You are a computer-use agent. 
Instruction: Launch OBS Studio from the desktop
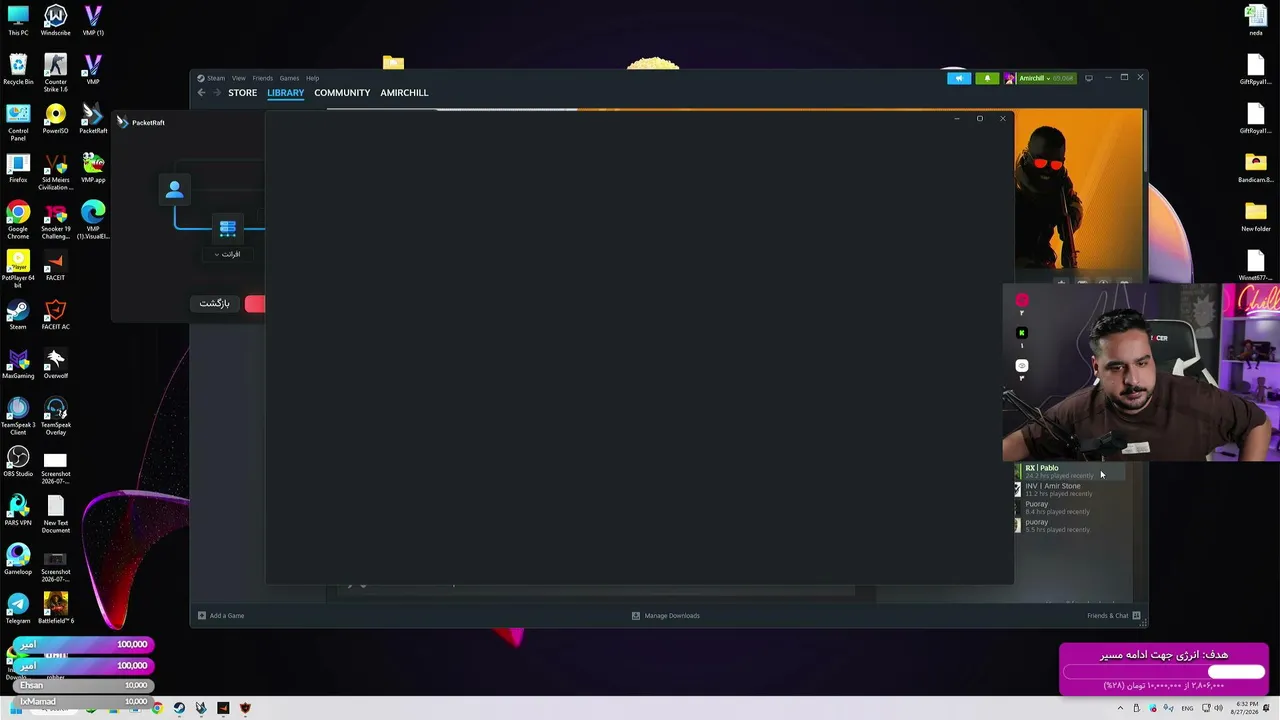18,461
